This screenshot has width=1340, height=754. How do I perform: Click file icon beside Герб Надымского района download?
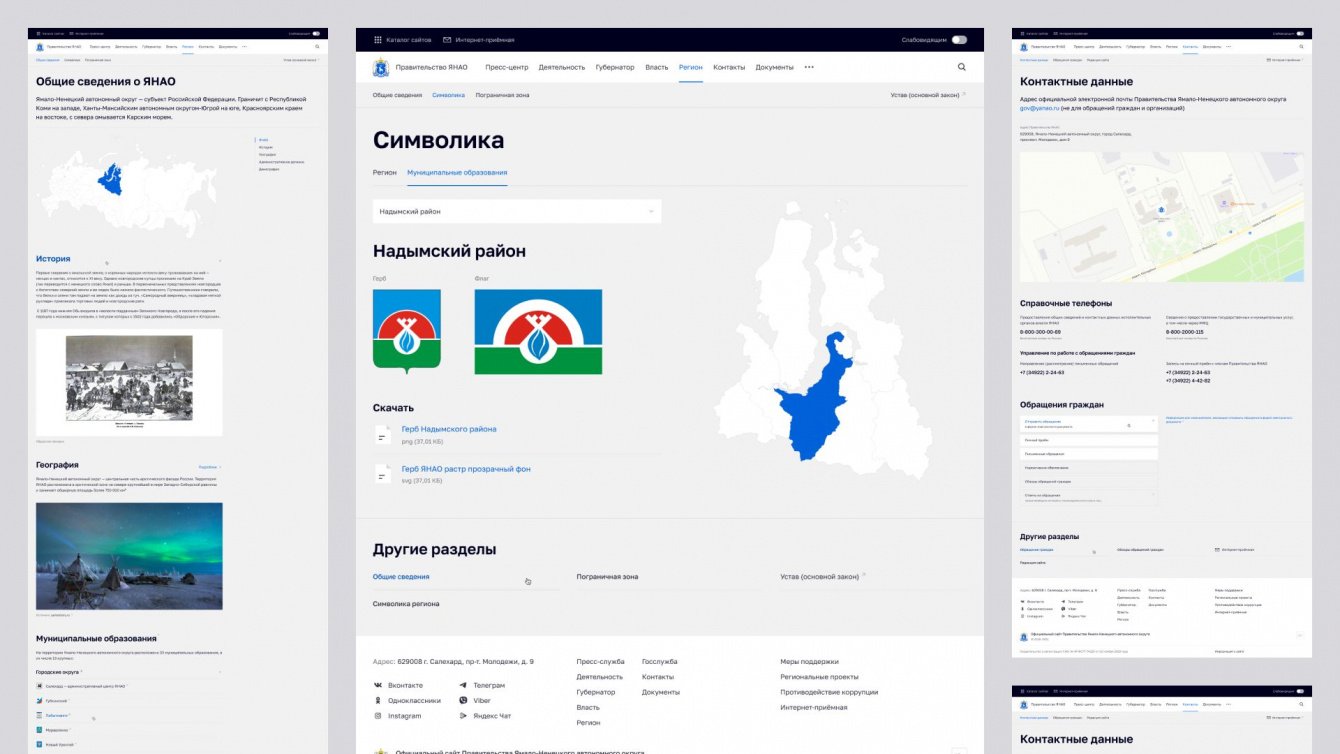pos(382,434)
